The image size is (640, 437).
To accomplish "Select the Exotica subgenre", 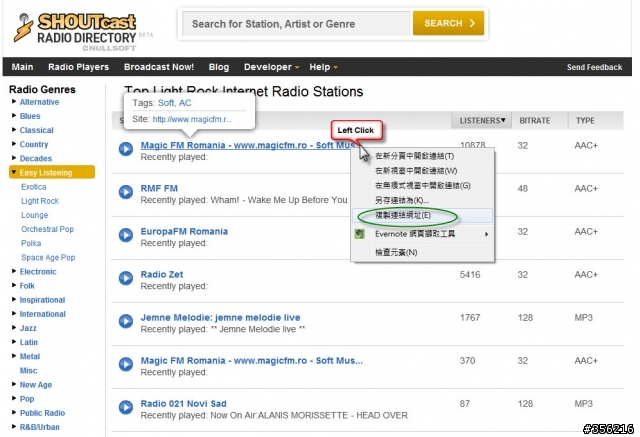I will tap(33, 187).
